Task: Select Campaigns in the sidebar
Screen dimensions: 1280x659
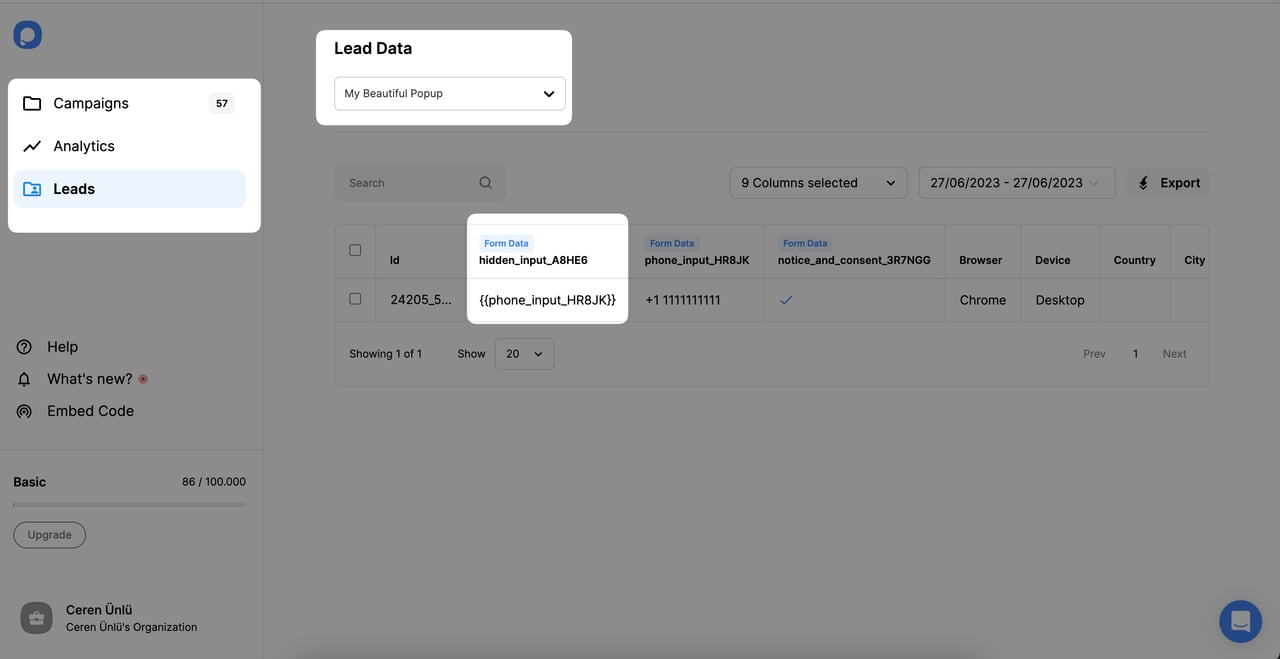Action: 91,102
